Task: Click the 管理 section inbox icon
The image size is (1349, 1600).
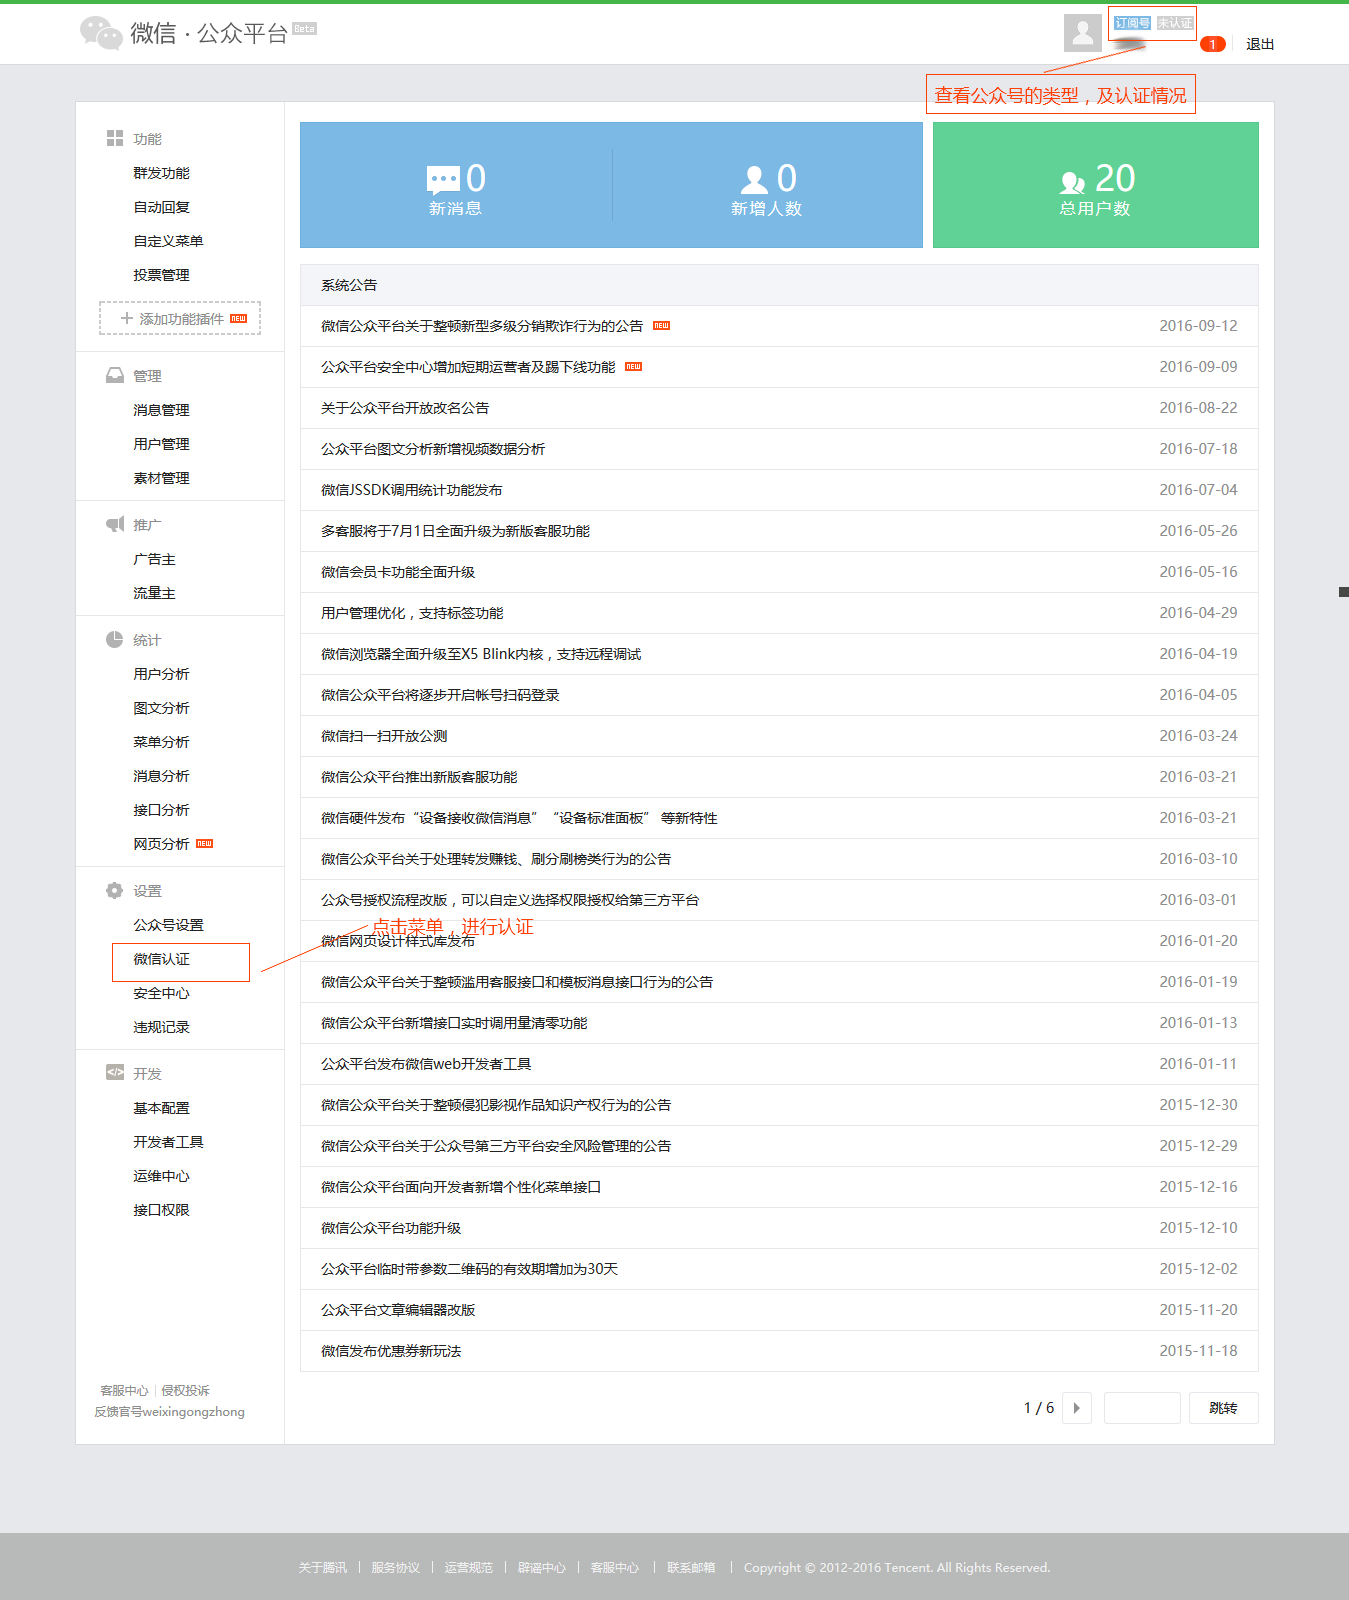Action: (115, 375)
